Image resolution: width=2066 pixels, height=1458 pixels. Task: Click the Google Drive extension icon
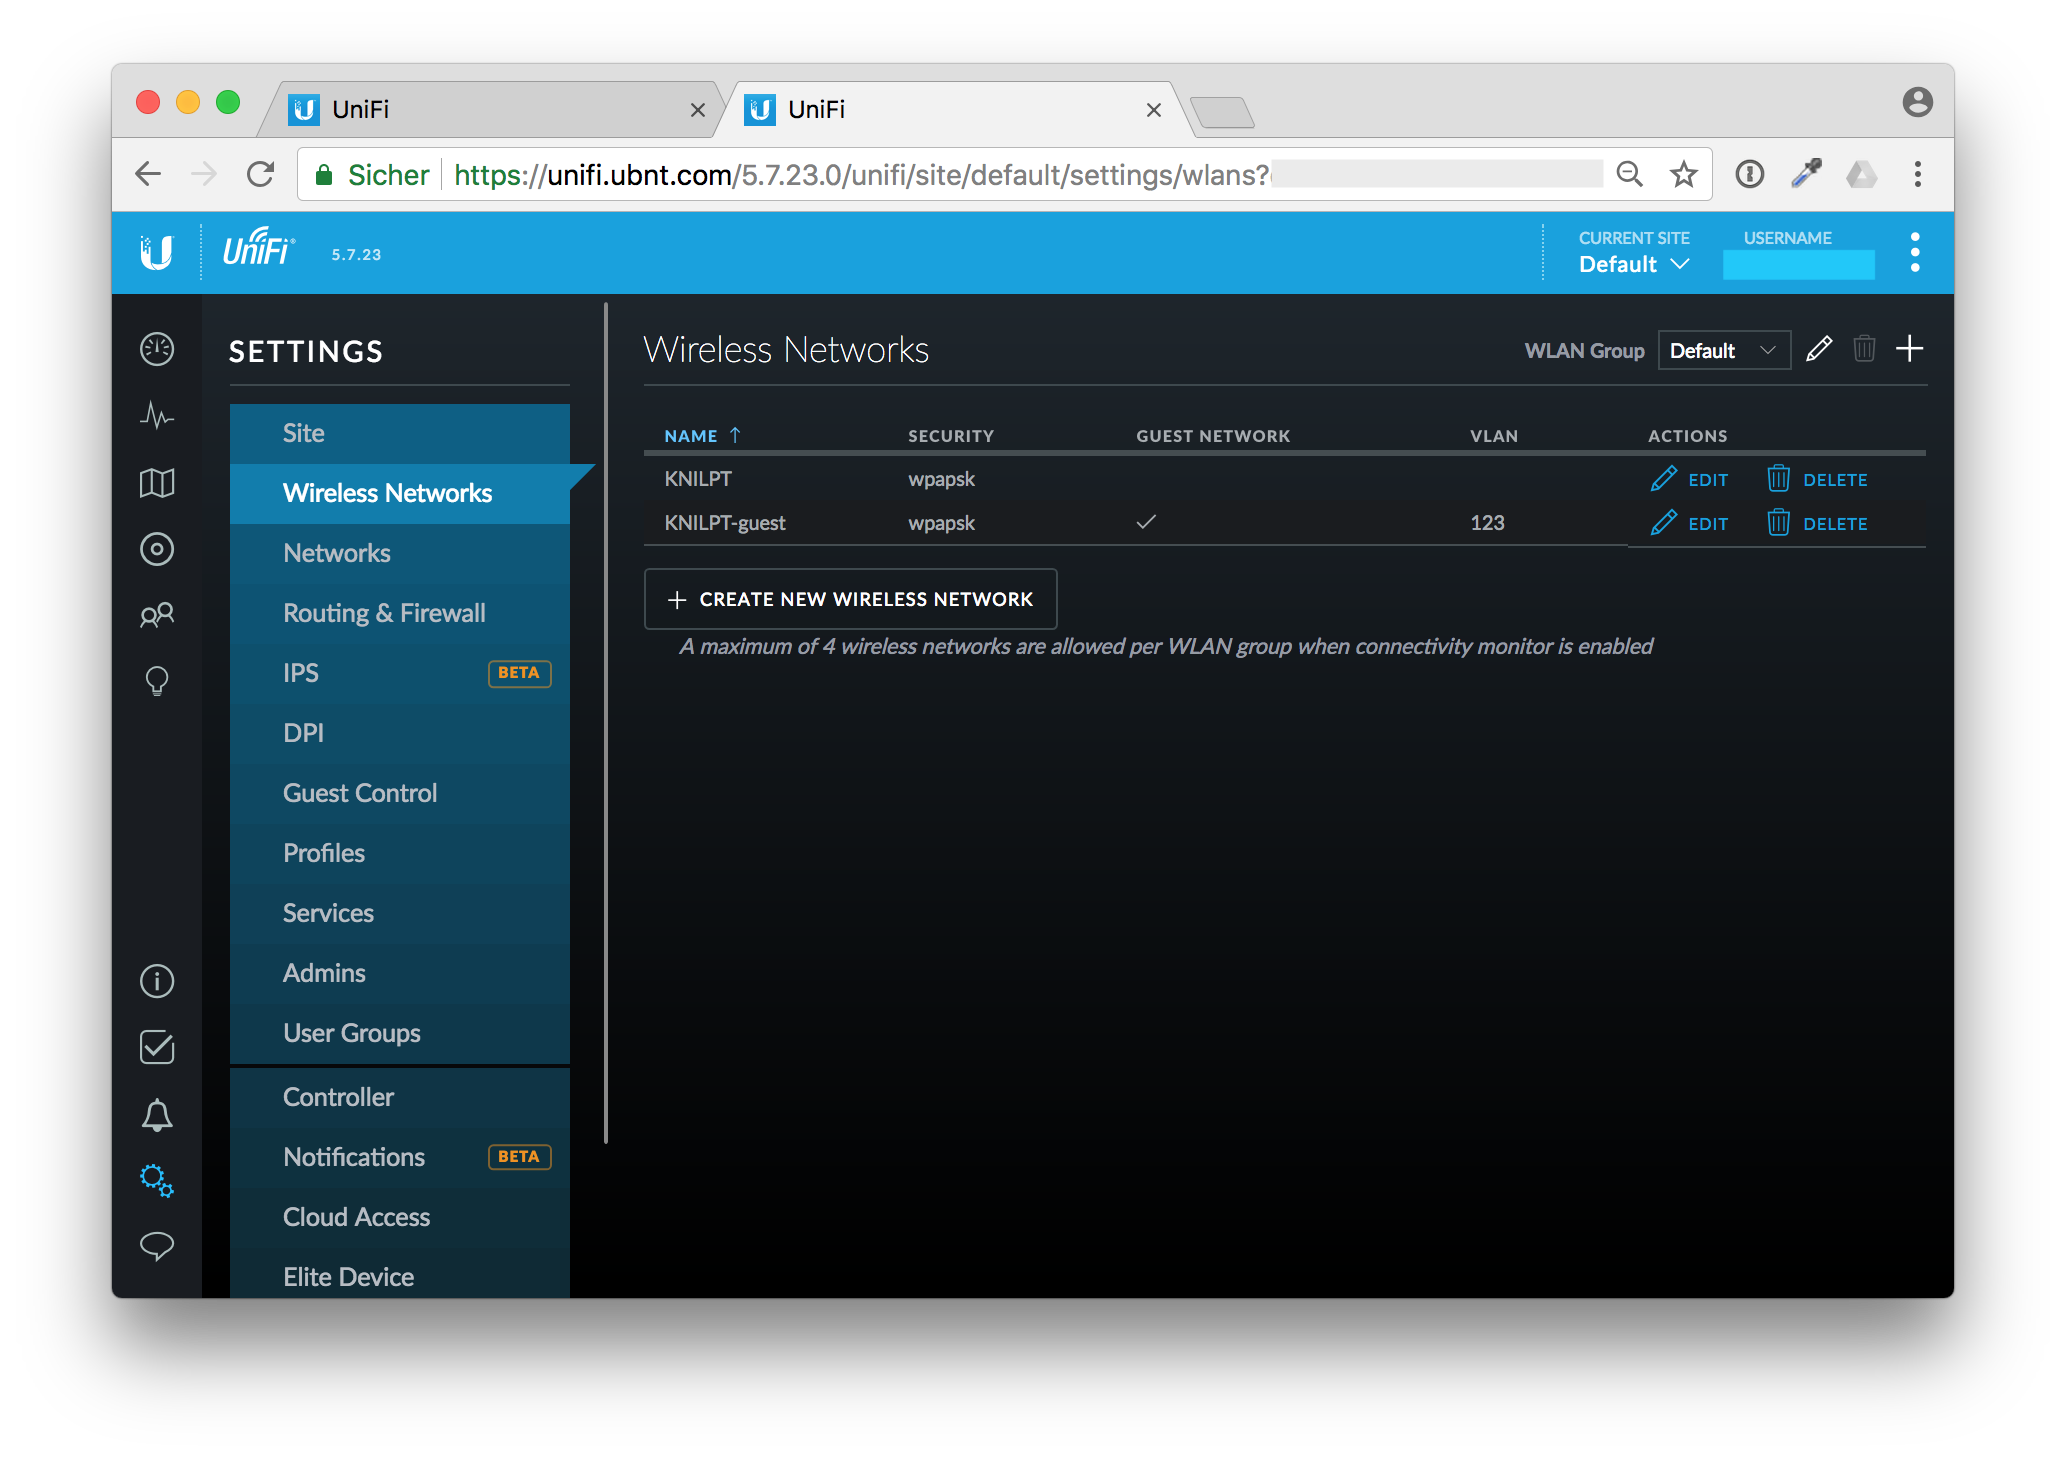coord(1862,174)
